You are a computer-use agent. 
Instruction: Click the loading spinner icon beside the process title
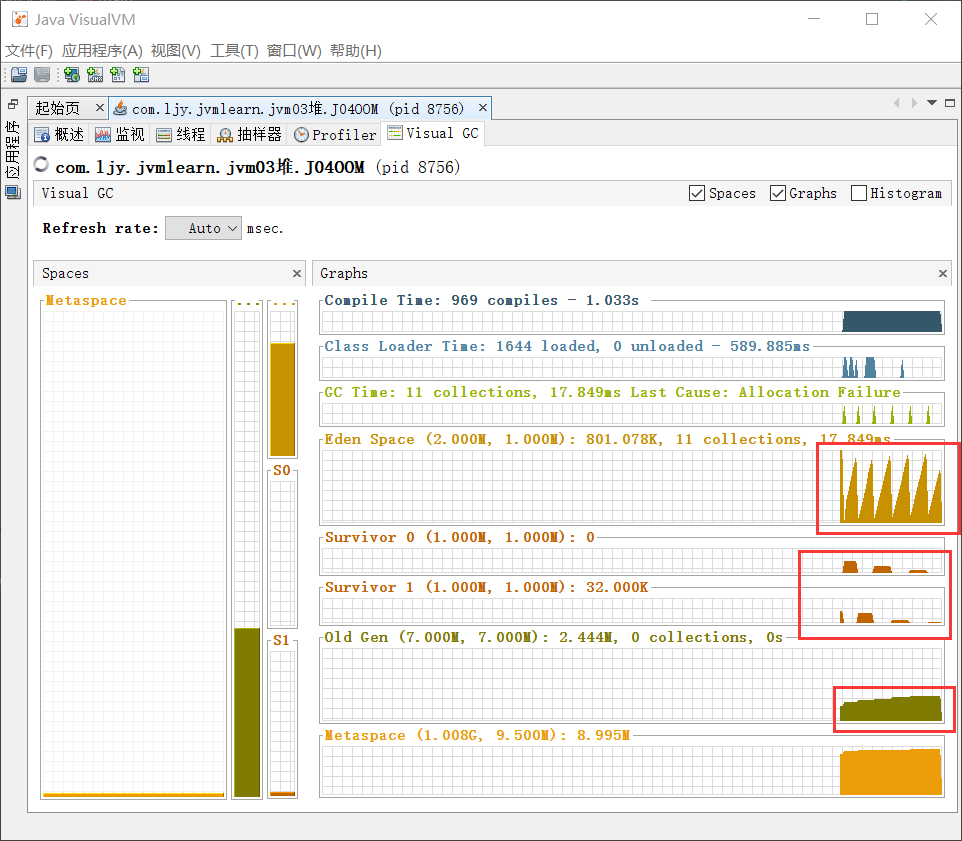coord(41,164)
